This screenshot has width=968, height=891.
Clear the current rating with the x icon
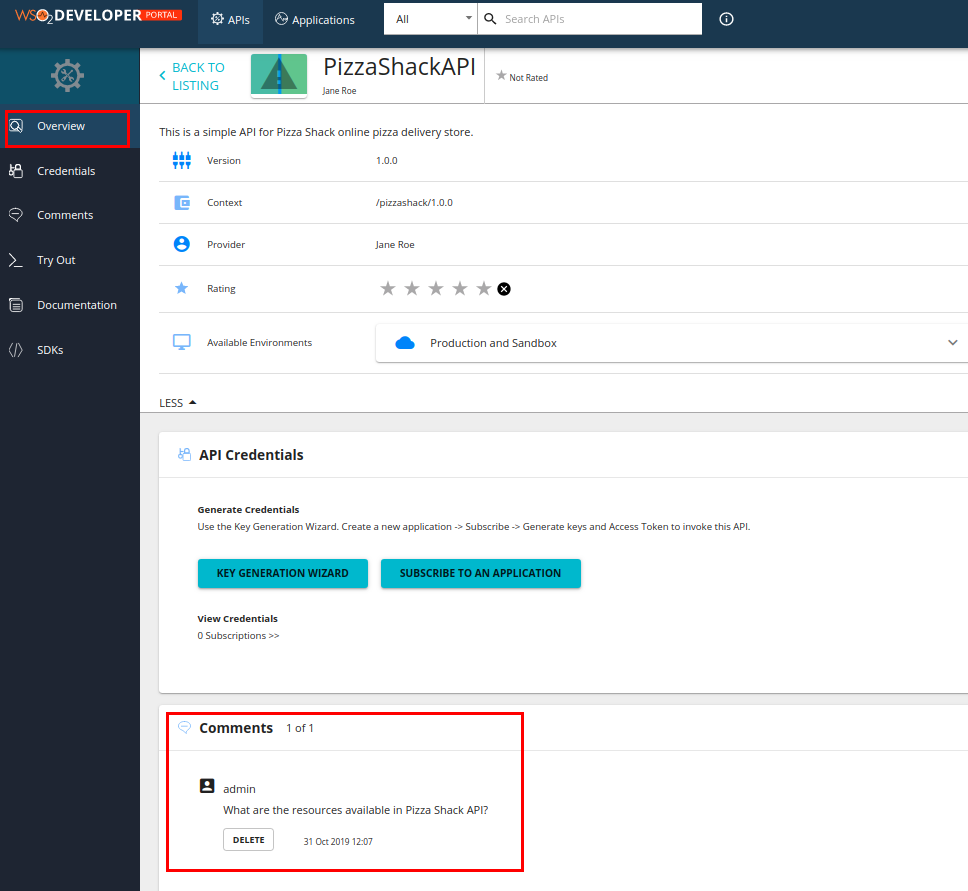504,288
